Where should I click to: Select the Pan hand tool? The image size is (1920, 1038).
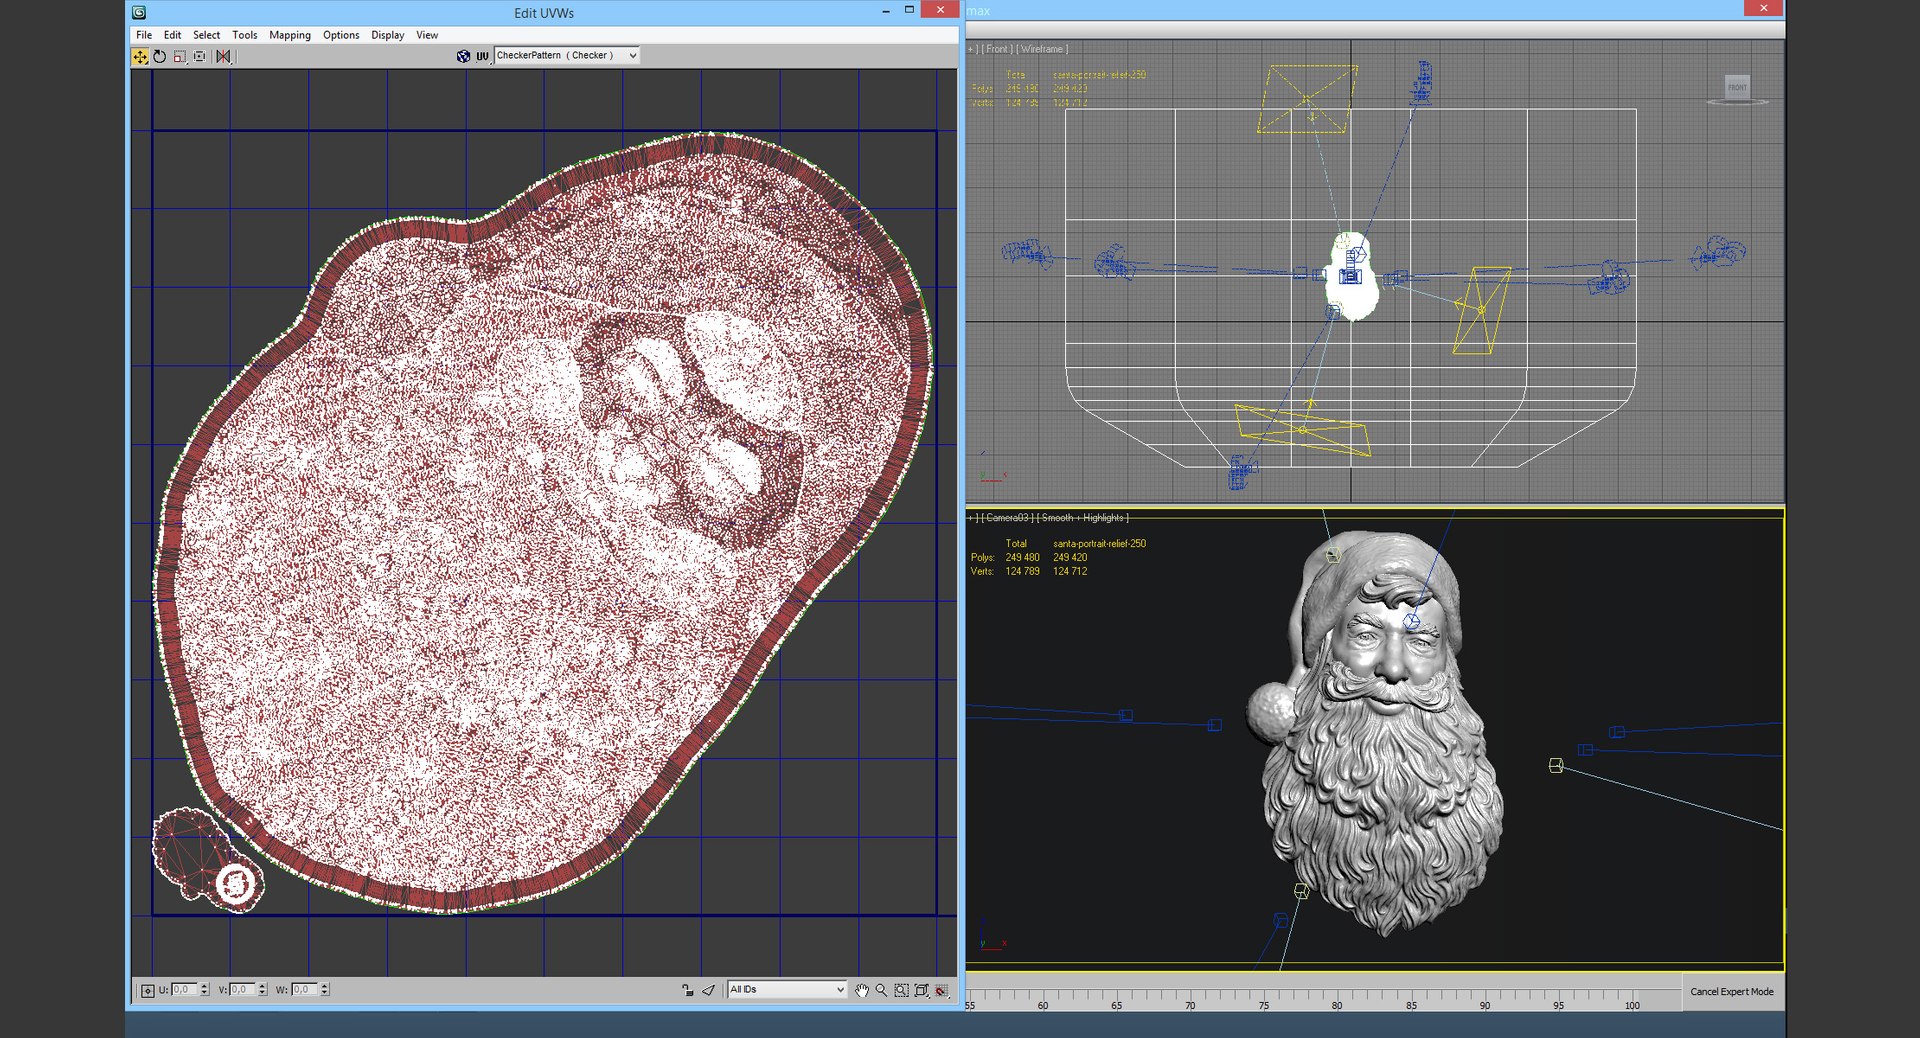861,990
